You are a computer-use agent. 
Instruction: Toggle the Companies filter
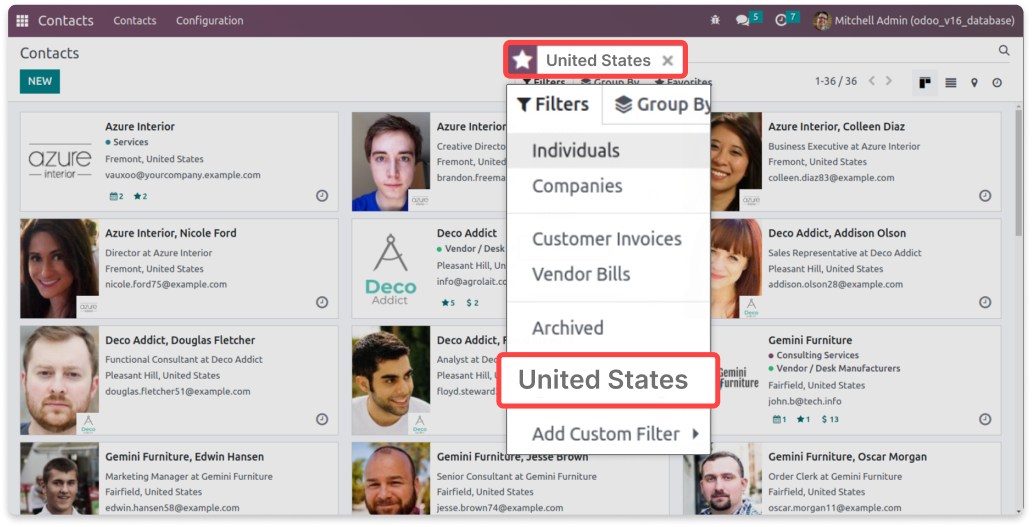click(x=609, y=186)
